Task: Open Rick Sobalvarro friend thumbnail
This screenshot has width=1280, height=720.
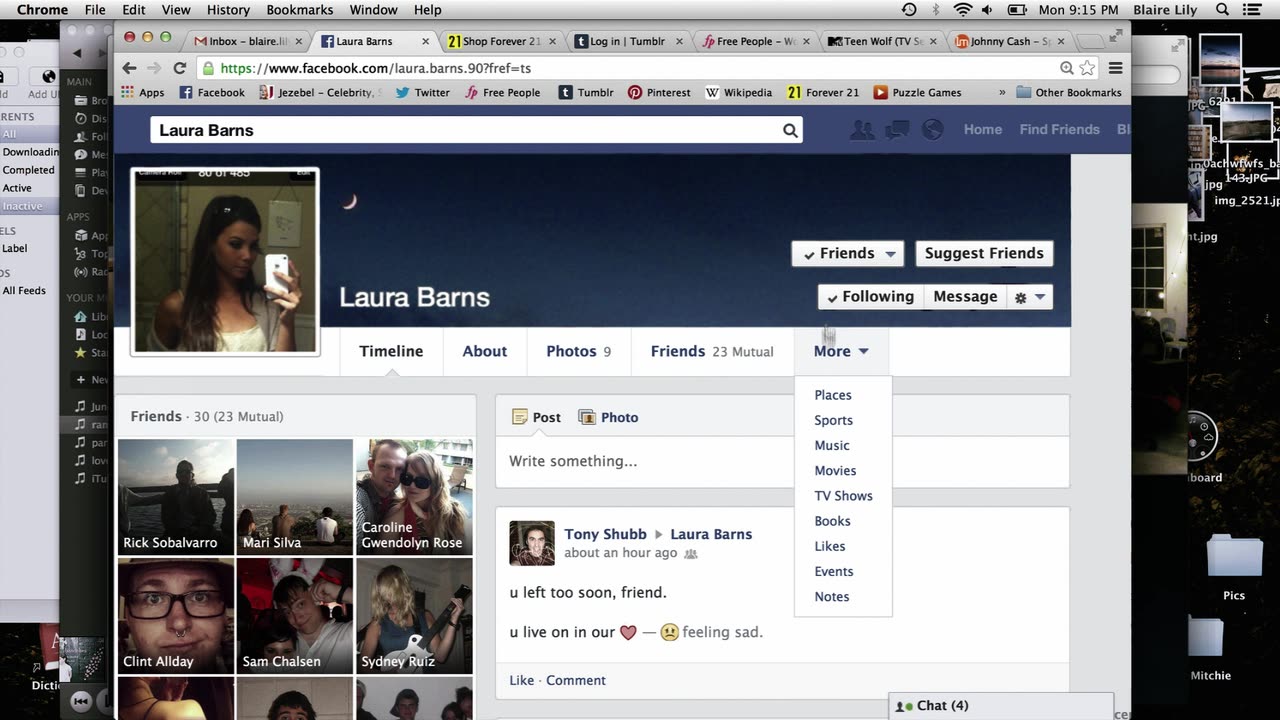Action: click(x=176, y=496)
